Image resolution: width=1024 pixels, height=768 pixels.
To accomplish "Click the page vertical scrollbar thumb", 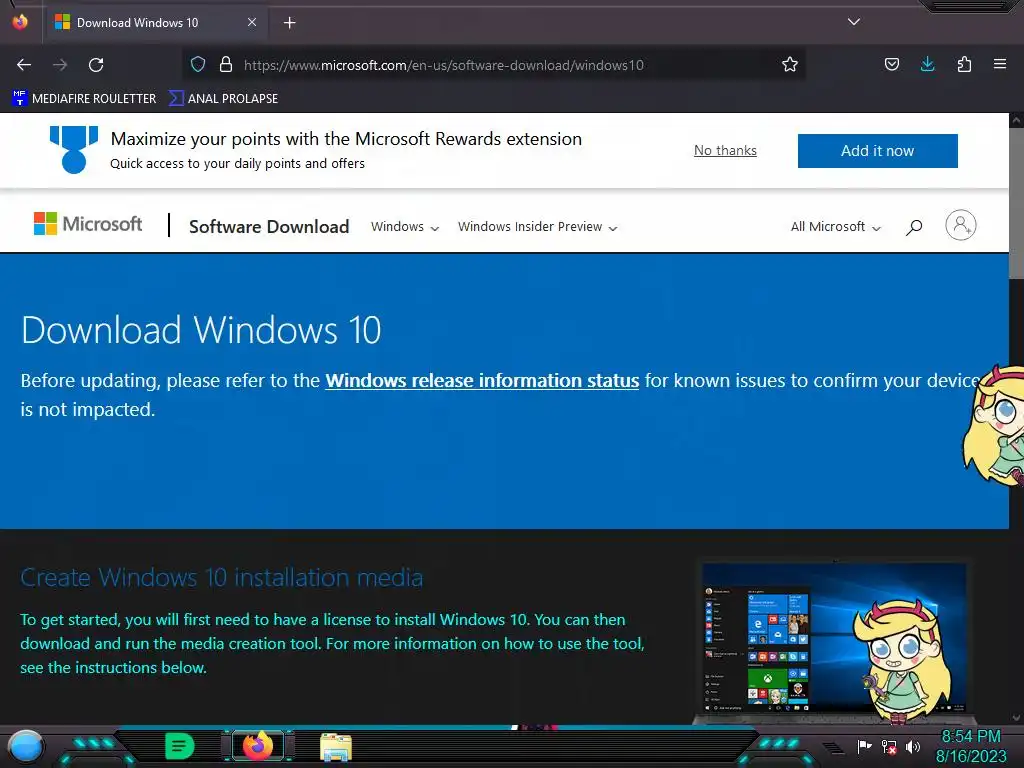I will coord(1016,202).
